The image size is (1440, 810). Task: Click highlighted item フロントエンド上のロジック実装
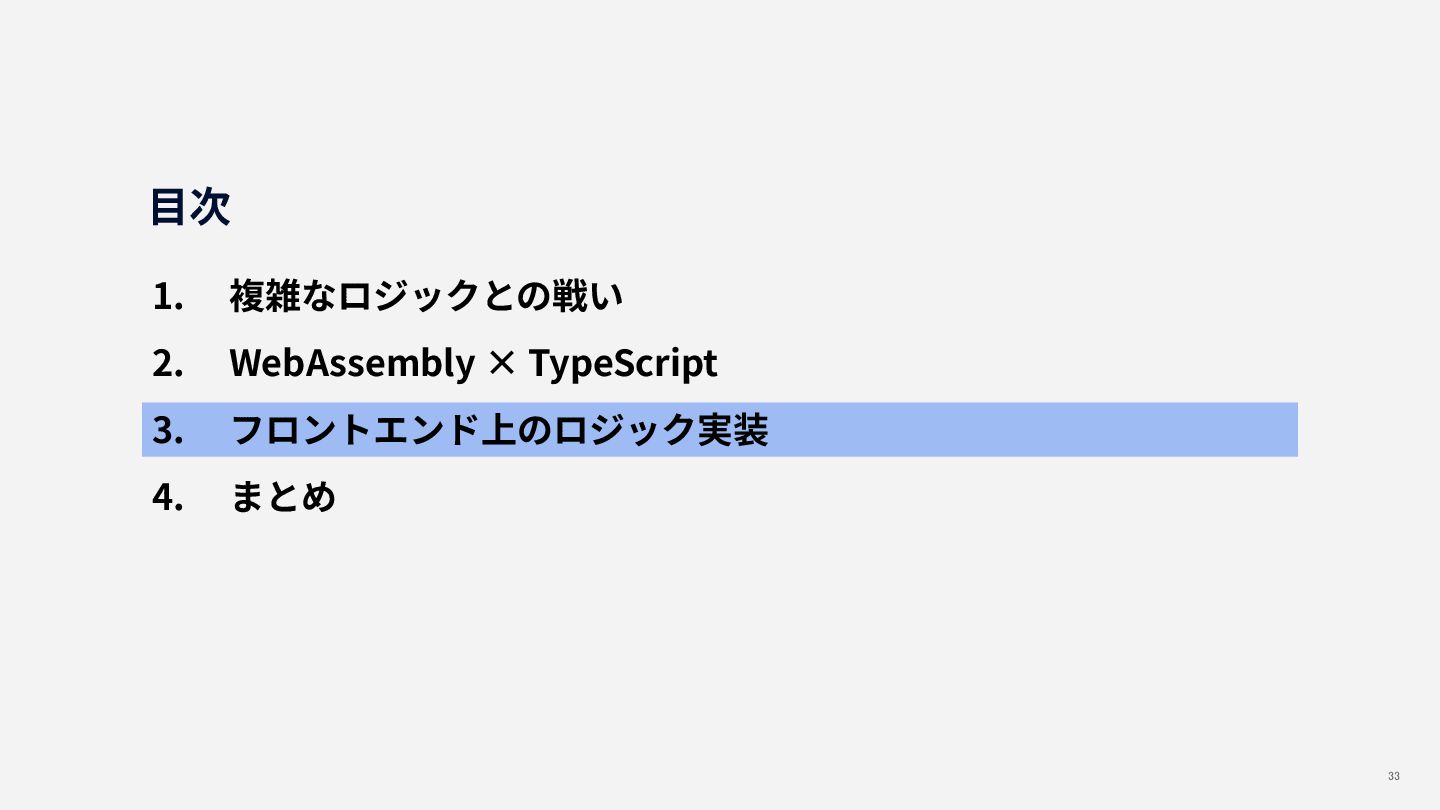coord(499,430)
